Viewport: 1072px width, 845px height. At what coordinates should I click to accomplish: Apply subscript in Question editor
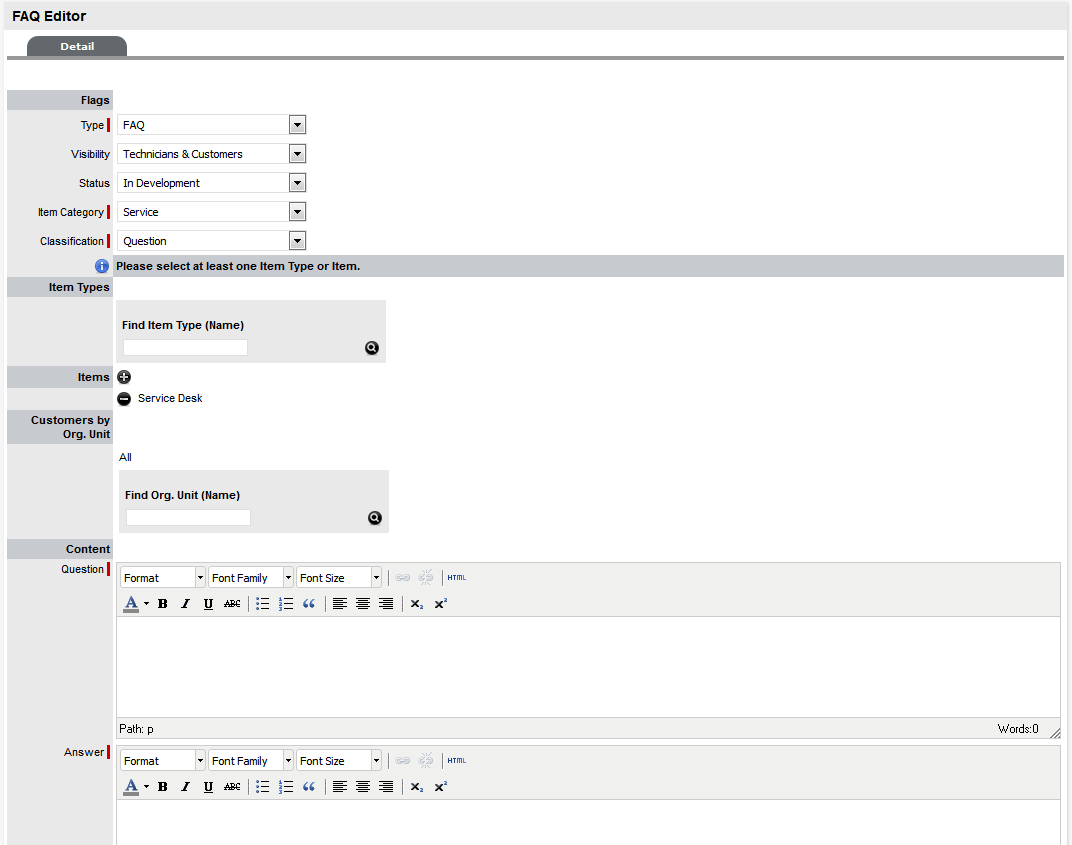pos(417,604)
